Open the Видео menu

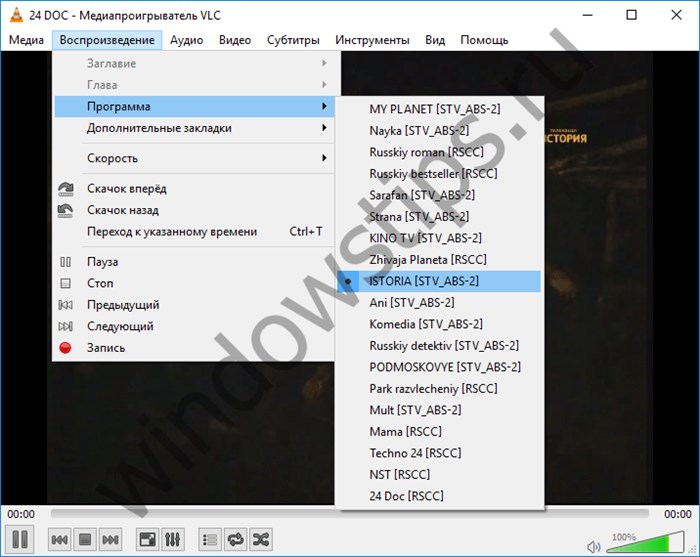click(235, 40)
